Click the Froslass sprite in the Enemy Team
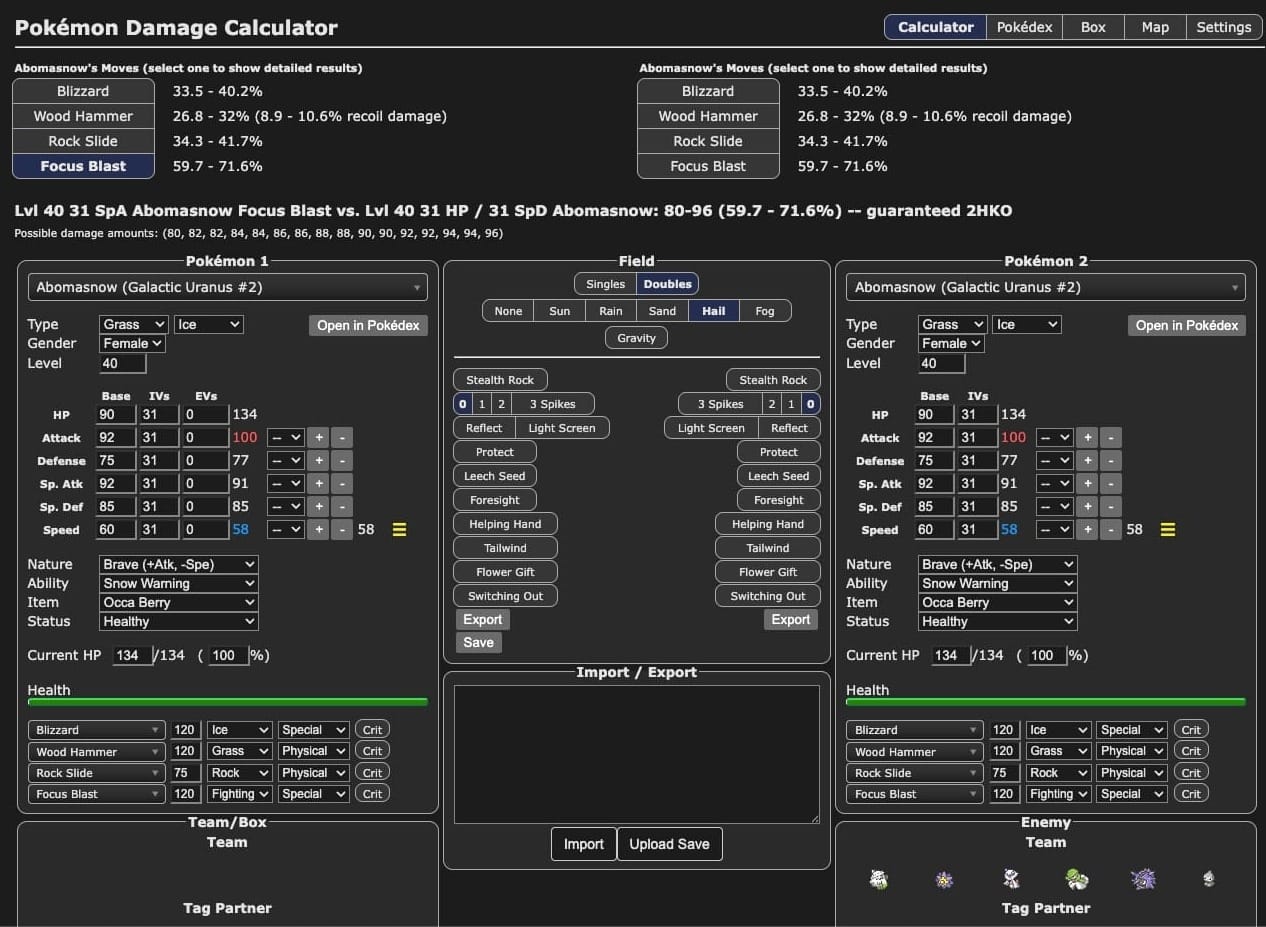This screenshot has height=927, width=1266. [1010, 879]
